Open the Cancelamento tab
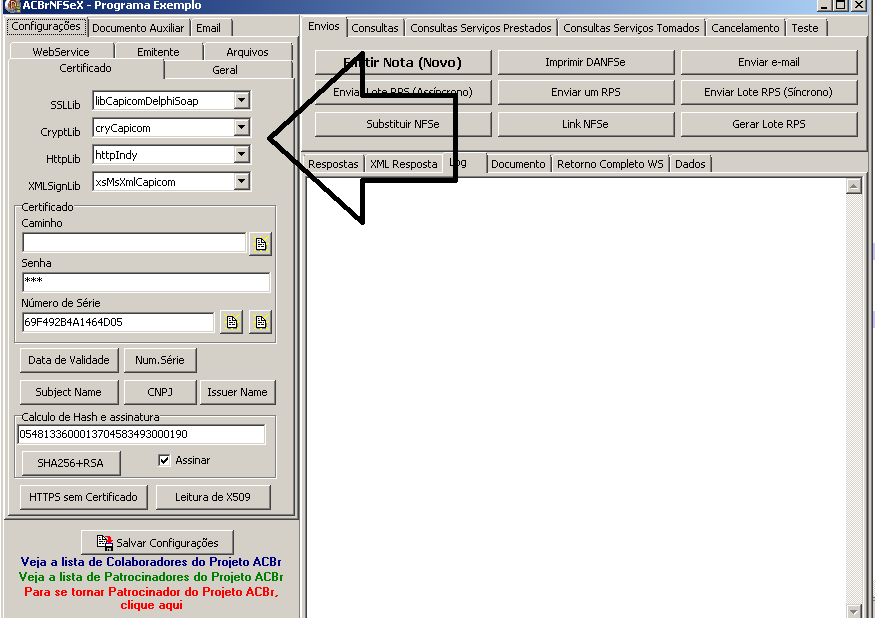 (745, 28)
